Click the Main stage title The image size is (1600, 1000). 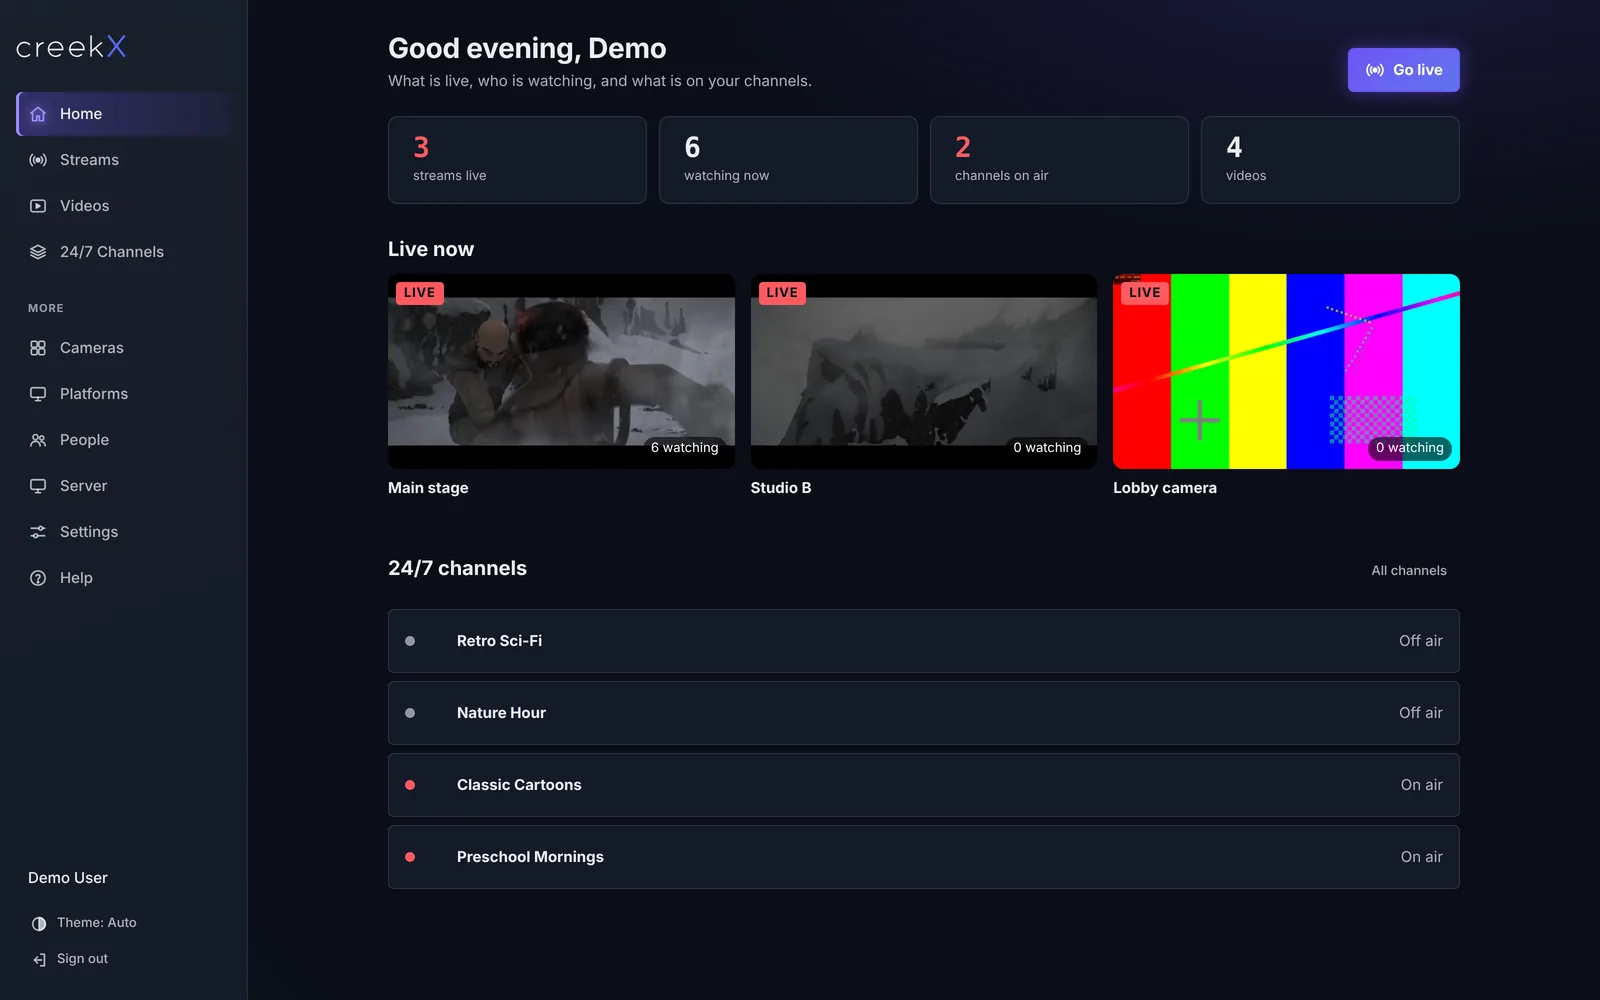pos(428,488)
